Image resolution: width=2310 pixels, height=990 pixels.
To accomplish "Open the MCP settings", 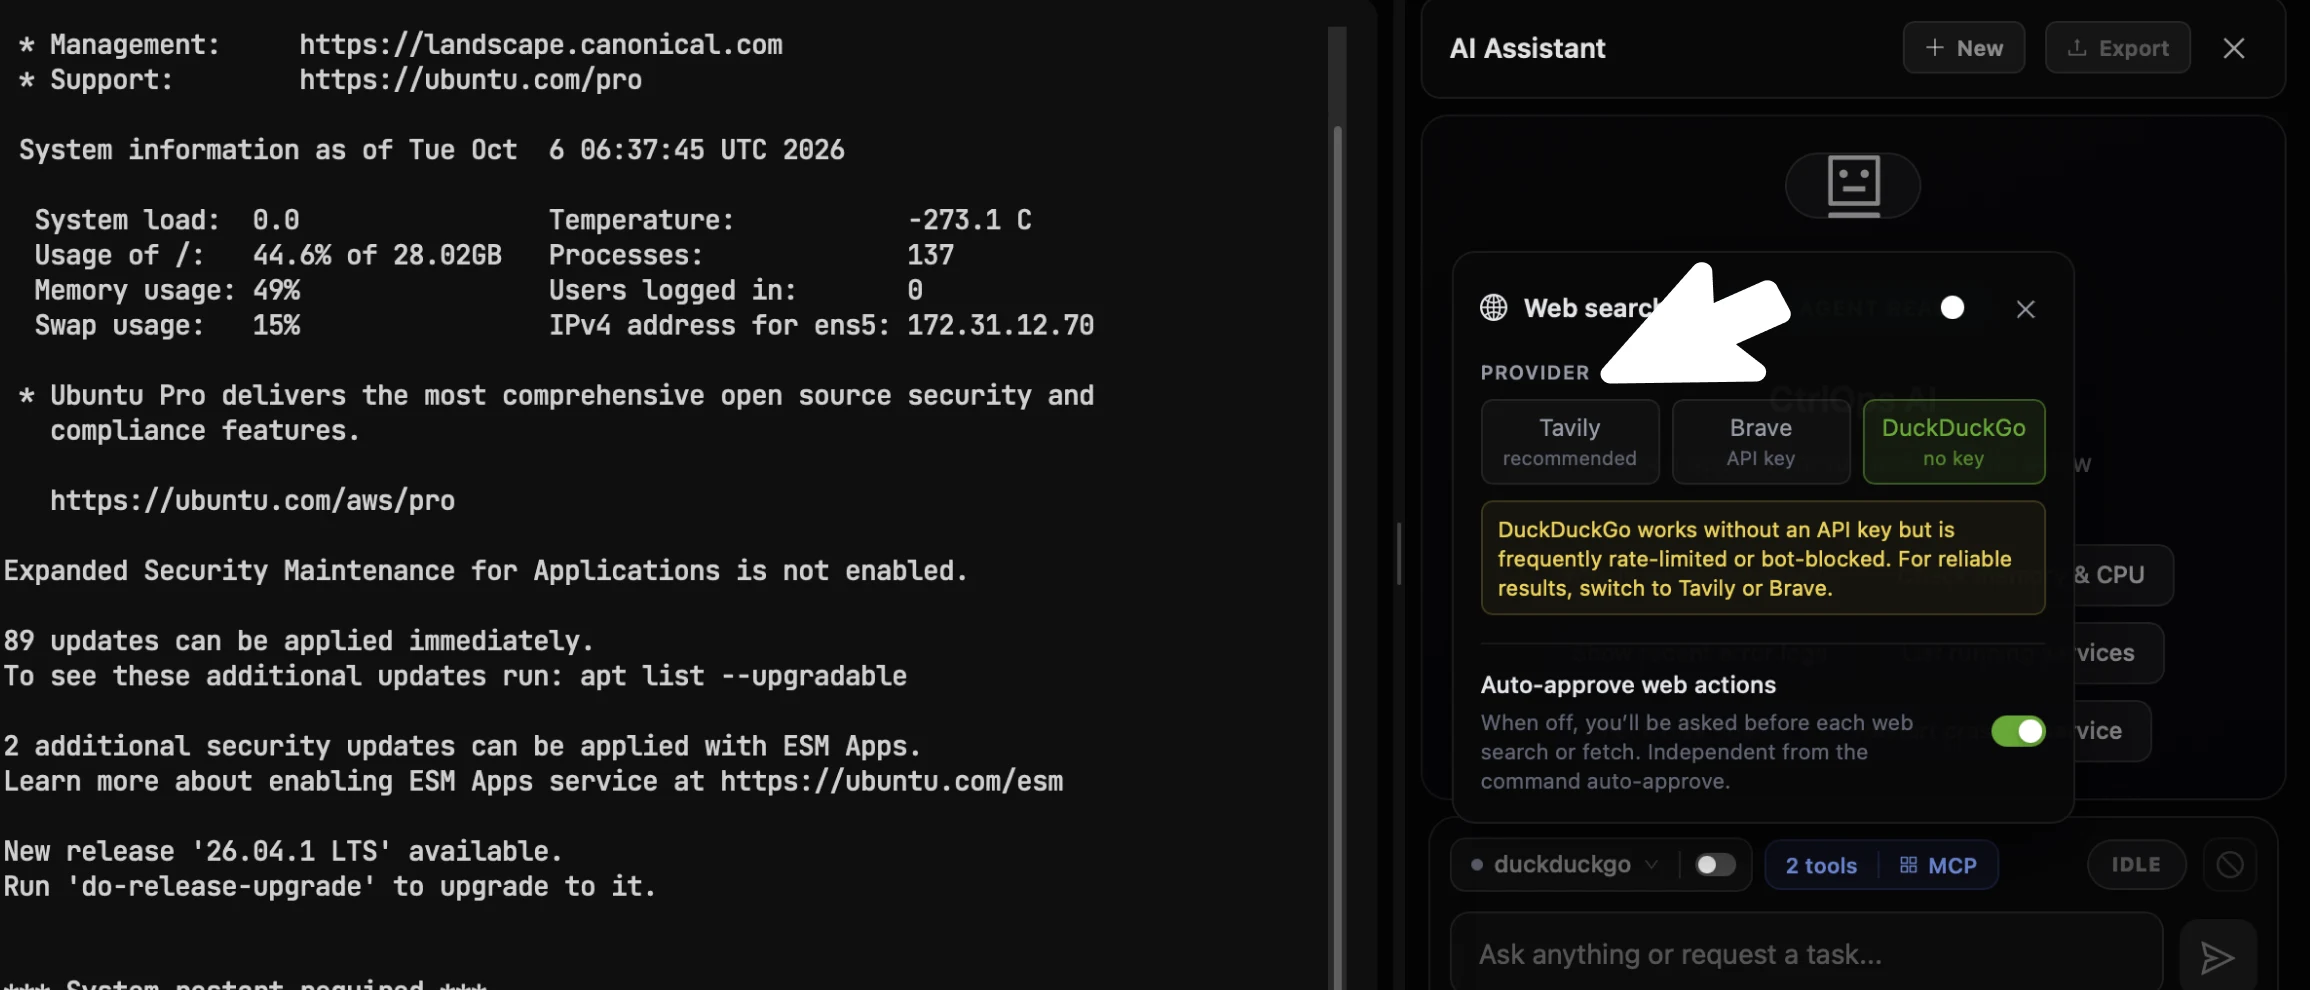I will point(1938,866).
